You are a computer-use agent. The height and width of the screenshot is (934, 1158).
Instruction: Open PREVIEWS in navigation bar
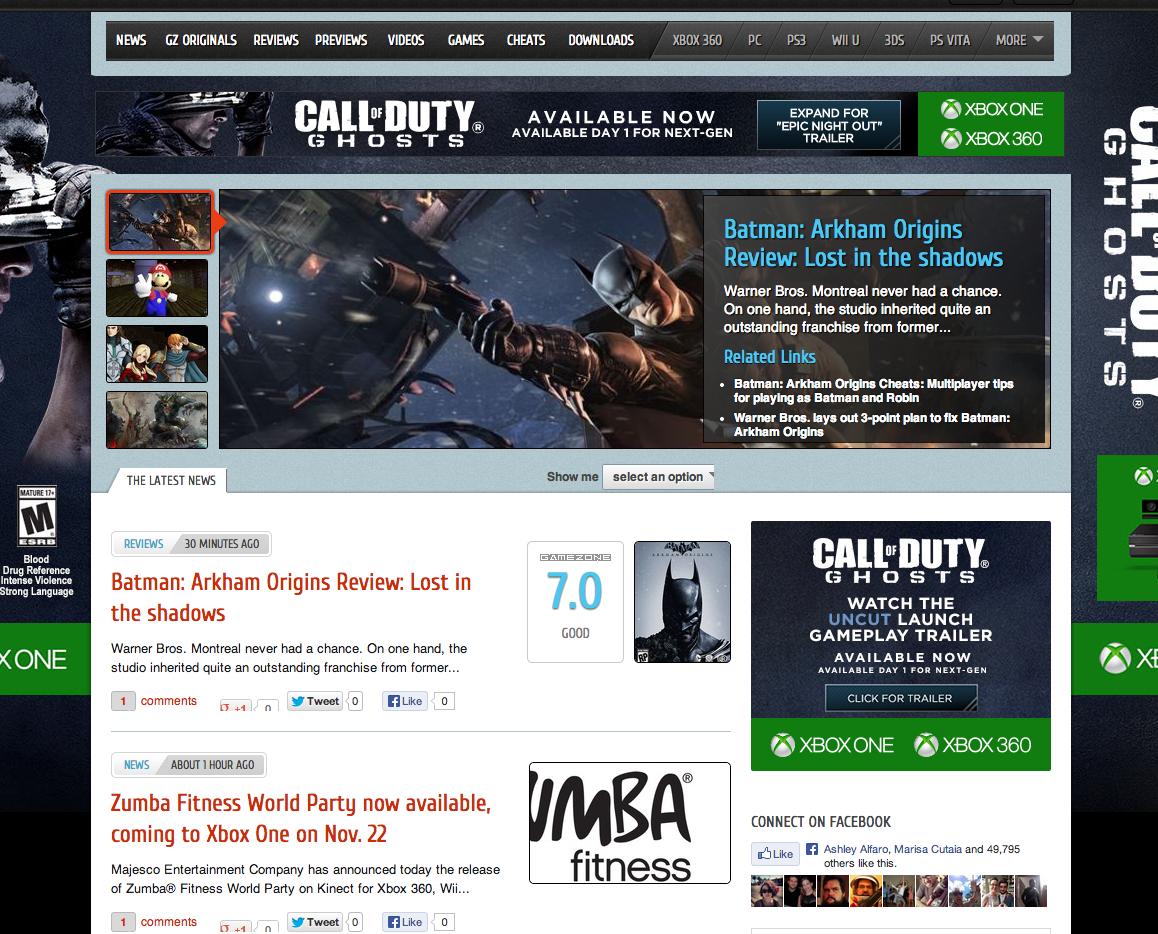340,40
